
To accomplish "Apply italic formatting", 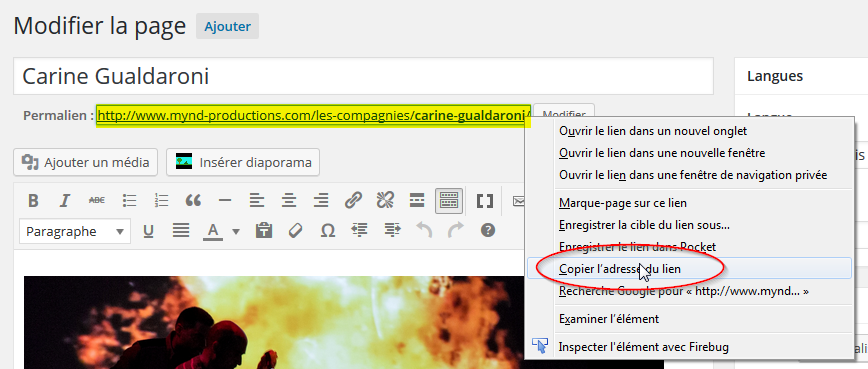I will tap(65, 200).
